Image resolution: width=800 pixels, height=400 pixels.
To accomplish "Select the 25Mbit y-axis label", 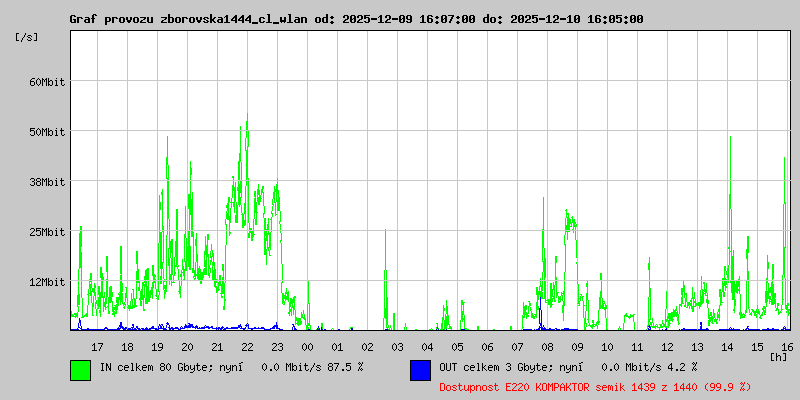I will pos(46,232).
